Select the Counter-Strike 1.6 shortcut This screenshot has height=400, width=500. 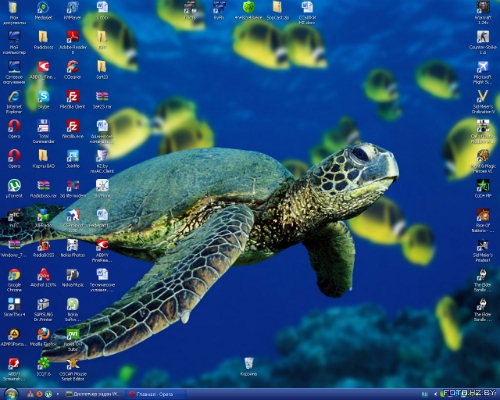483,42
